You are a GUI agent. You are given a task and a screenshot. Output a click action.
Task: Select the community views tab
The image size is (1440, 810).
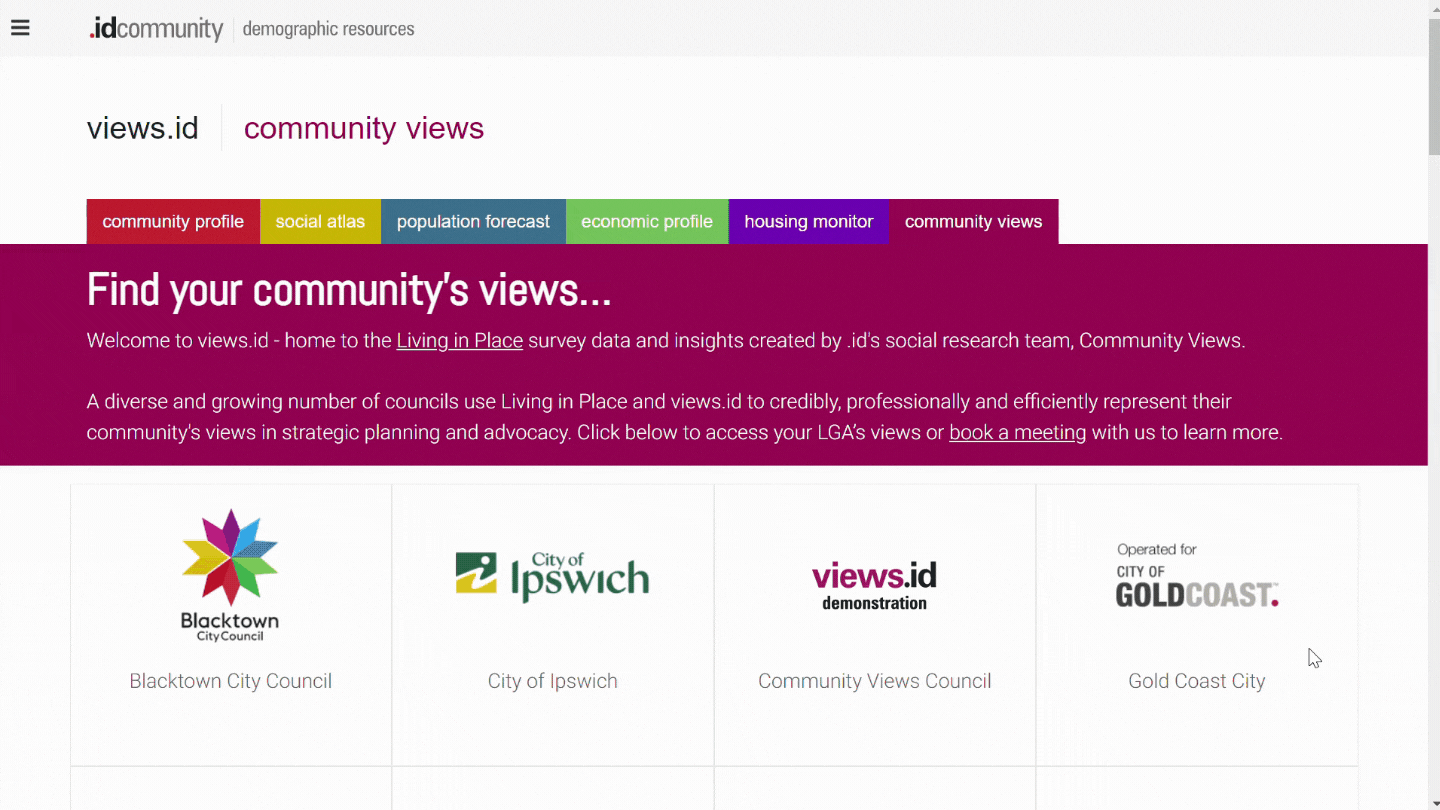coord(973,222)
